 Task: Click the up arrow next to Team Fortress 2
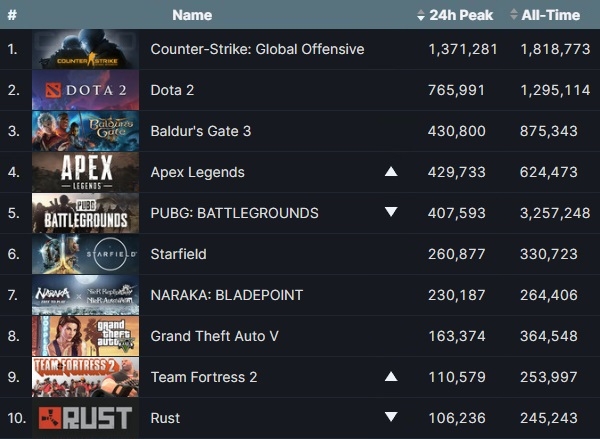tap(391, 377)
